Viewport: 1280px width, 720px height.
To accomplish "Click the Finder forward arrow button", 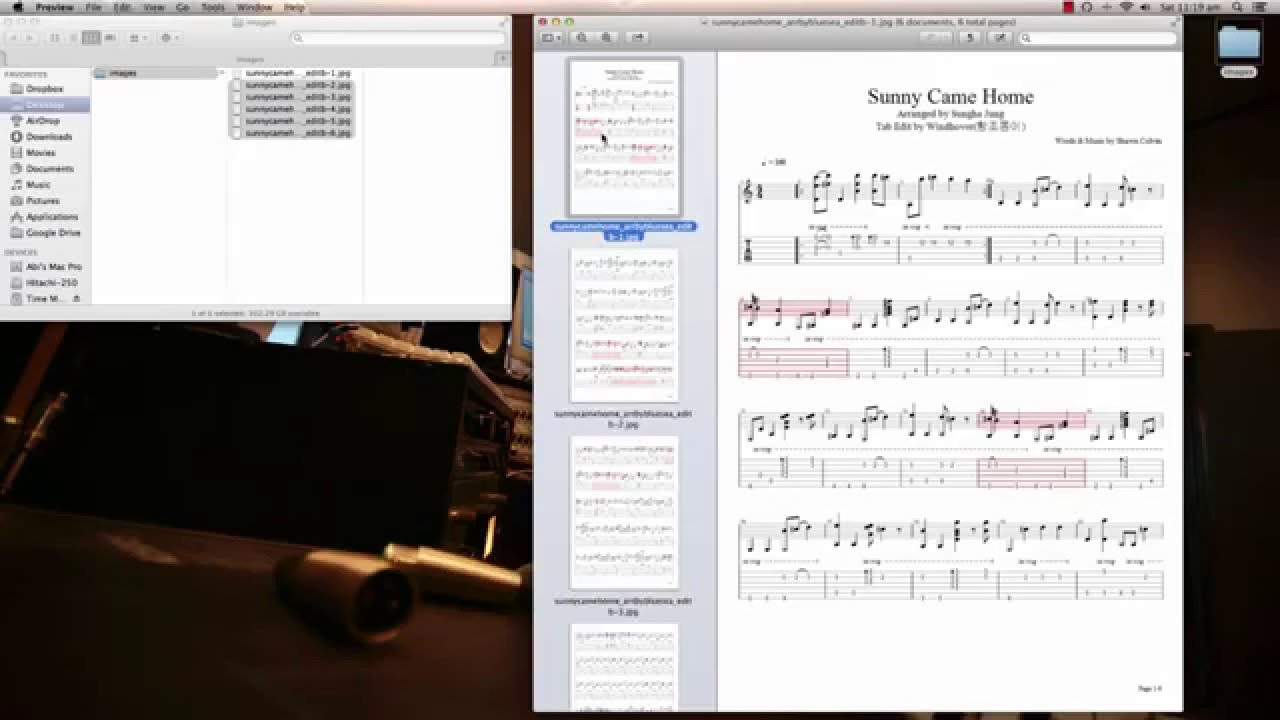I will pos(31,38).
